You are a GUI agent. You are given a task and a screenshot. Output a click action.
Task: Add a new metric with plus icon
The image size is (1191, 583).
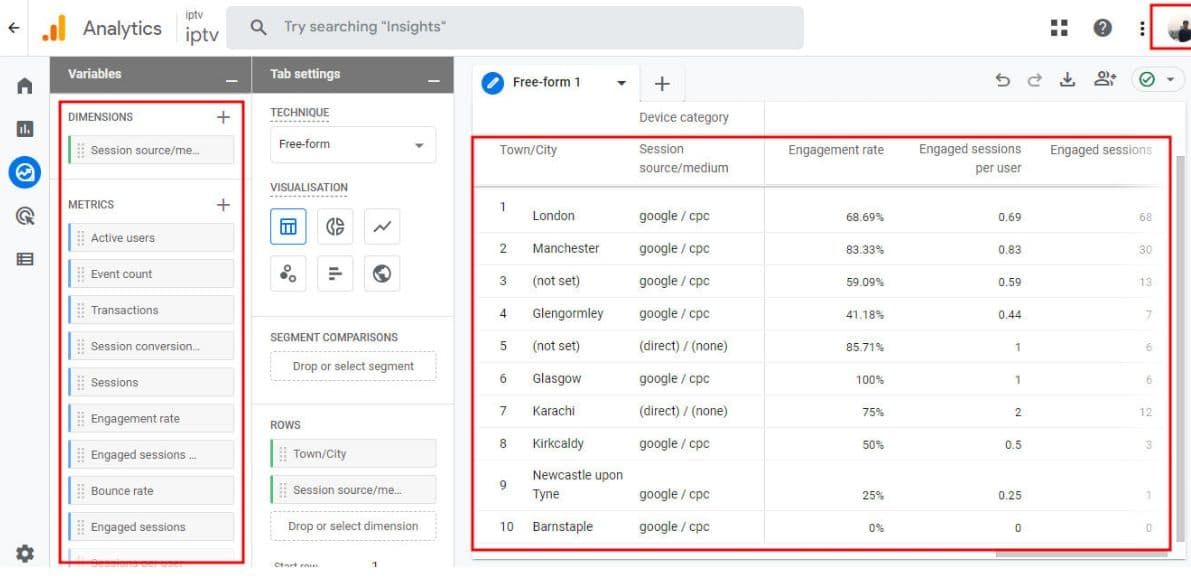click(x=223, y=204)
